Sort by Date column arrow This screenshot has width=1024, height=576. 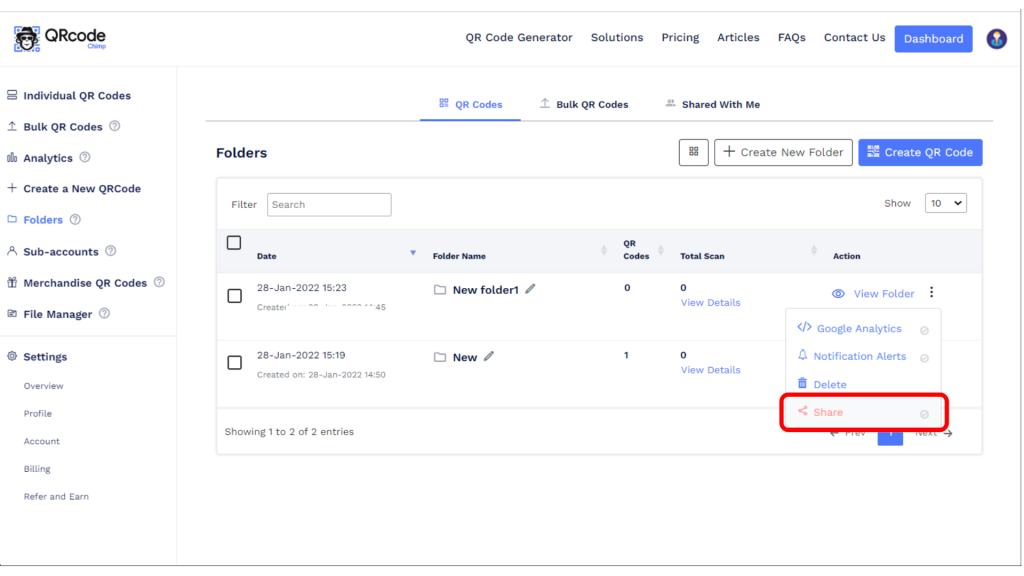point(413,253)
